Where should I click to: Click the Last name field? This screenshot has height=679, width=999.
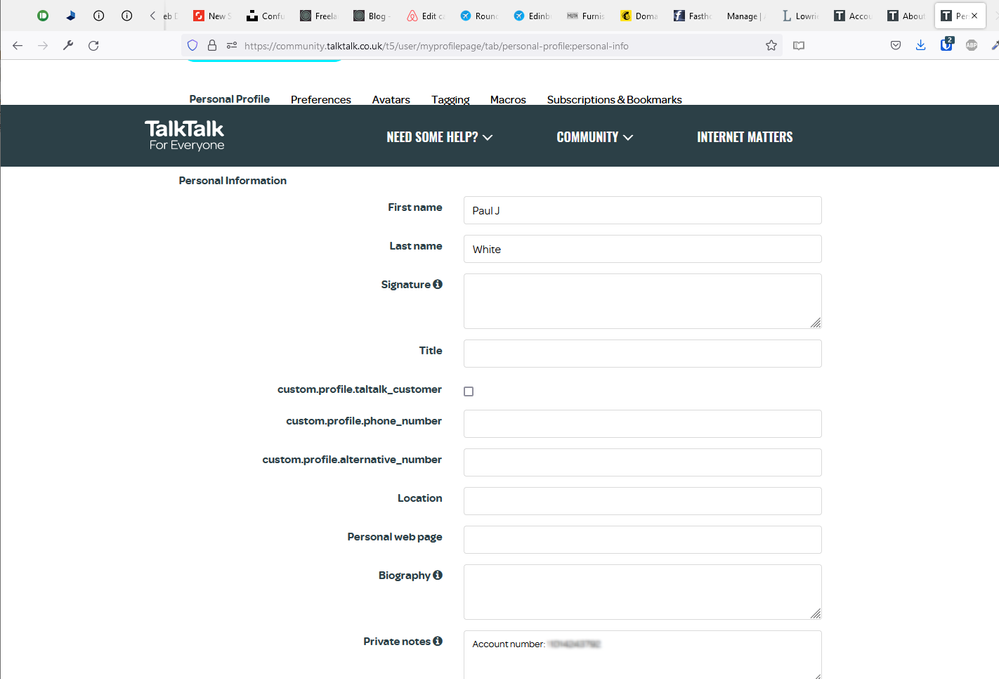[x=642, y=249]
